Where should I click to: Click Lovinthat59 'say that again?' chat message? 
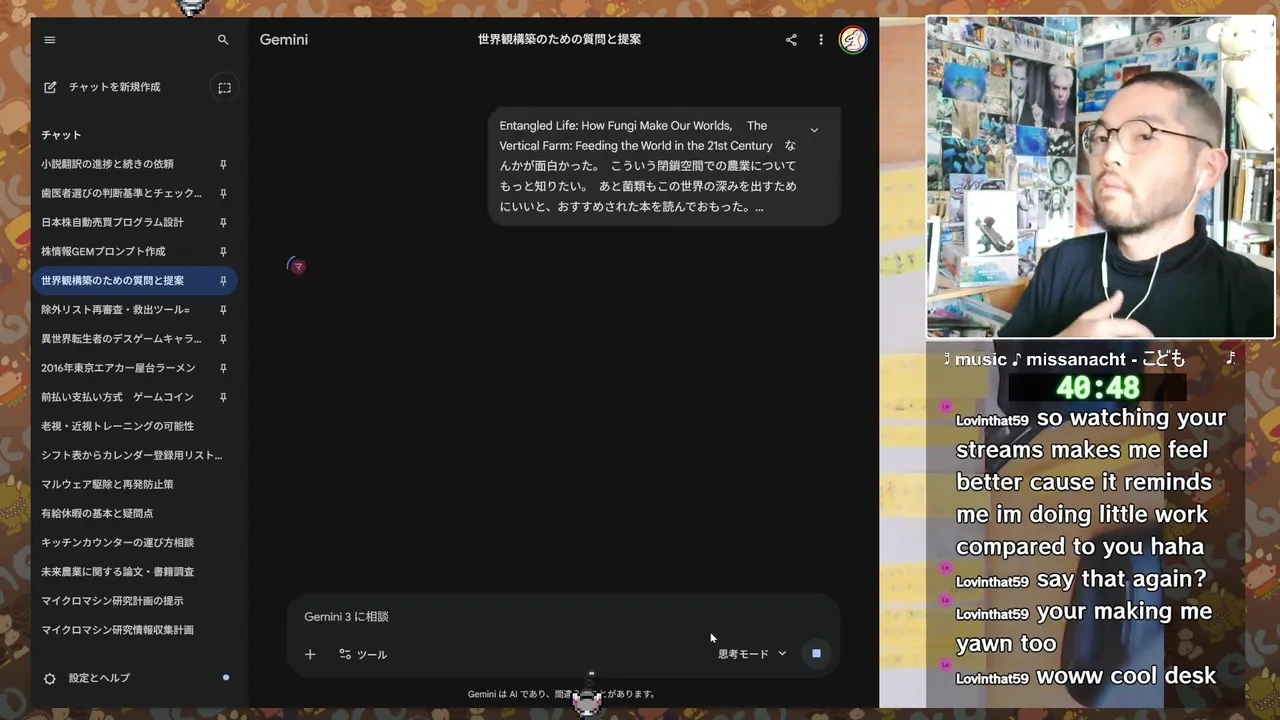pyautogui.click(x=1081, y=579)
